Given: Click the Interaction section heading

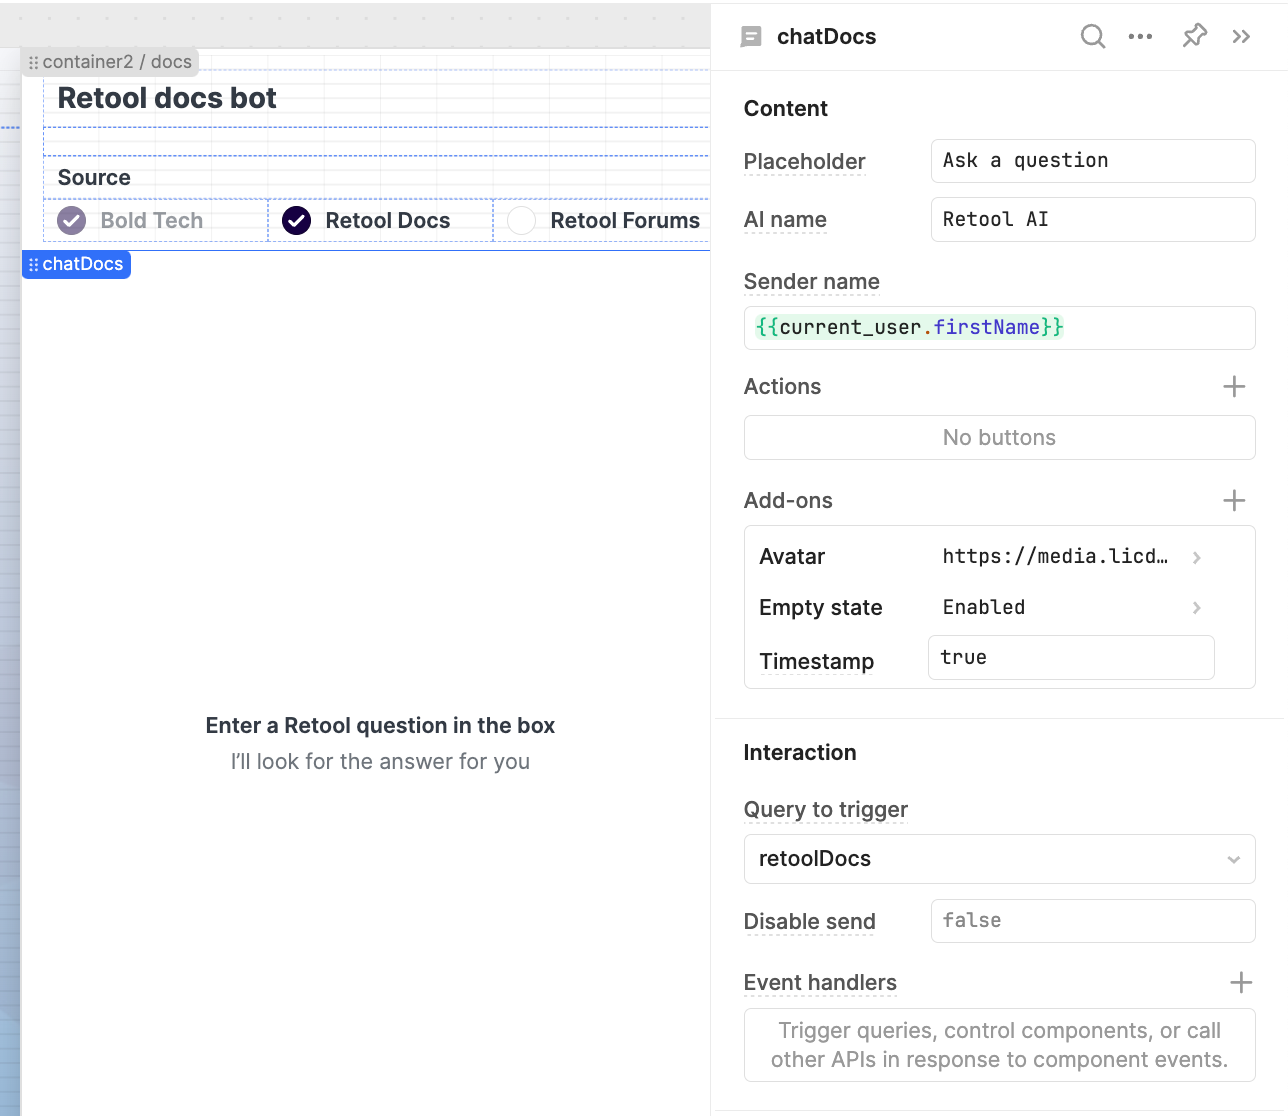Looking at the screenshot, I should click(x=799, y=753).
